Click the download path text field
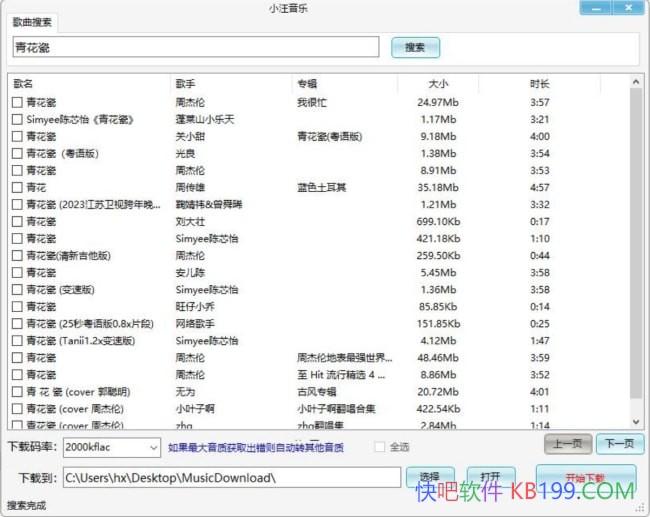Screen dimensions: 650x517 point(230,477)
